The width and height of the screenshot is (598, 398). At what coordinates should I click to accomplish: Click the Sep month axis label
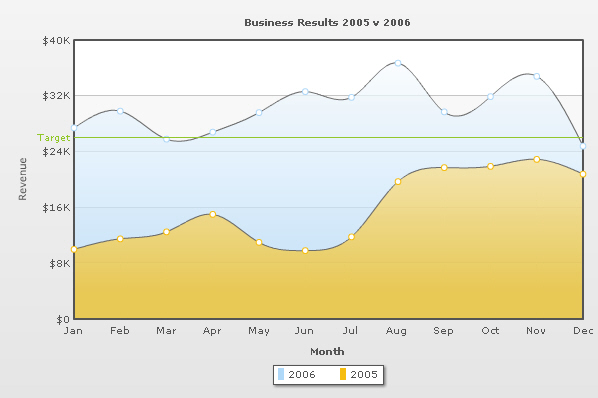[x=443, y=331]
